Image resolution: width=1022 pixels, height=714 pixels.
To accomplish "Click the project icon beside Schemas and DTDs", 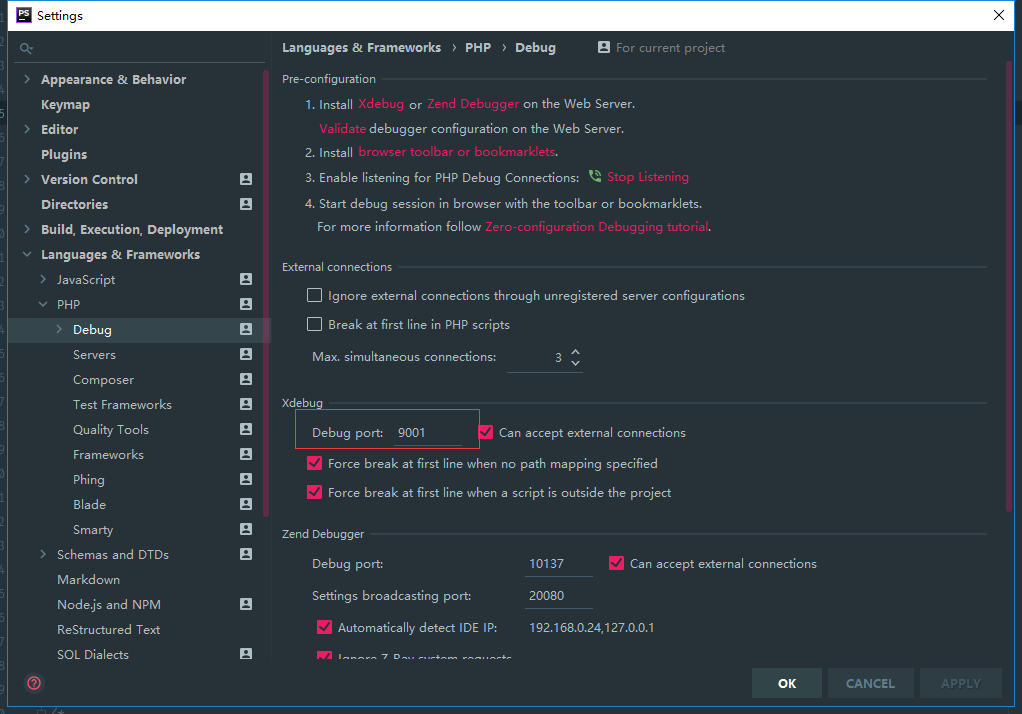I will pyautogui.click(x=246, y=554).
